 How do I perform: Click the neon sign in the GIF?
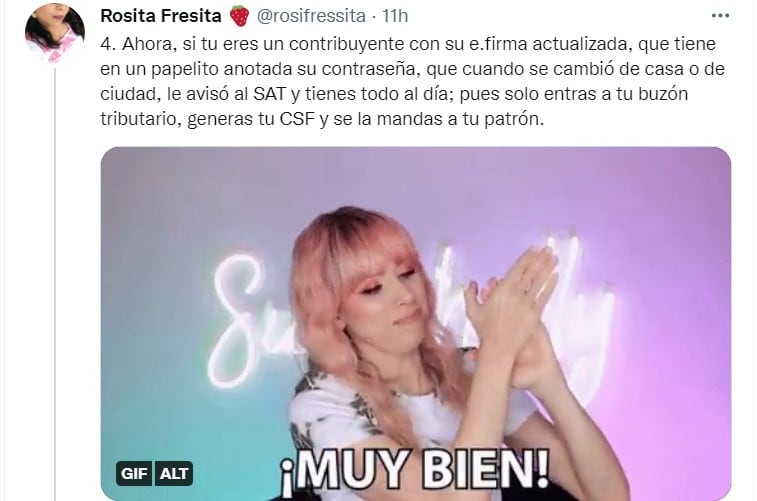tap(251, 319)
